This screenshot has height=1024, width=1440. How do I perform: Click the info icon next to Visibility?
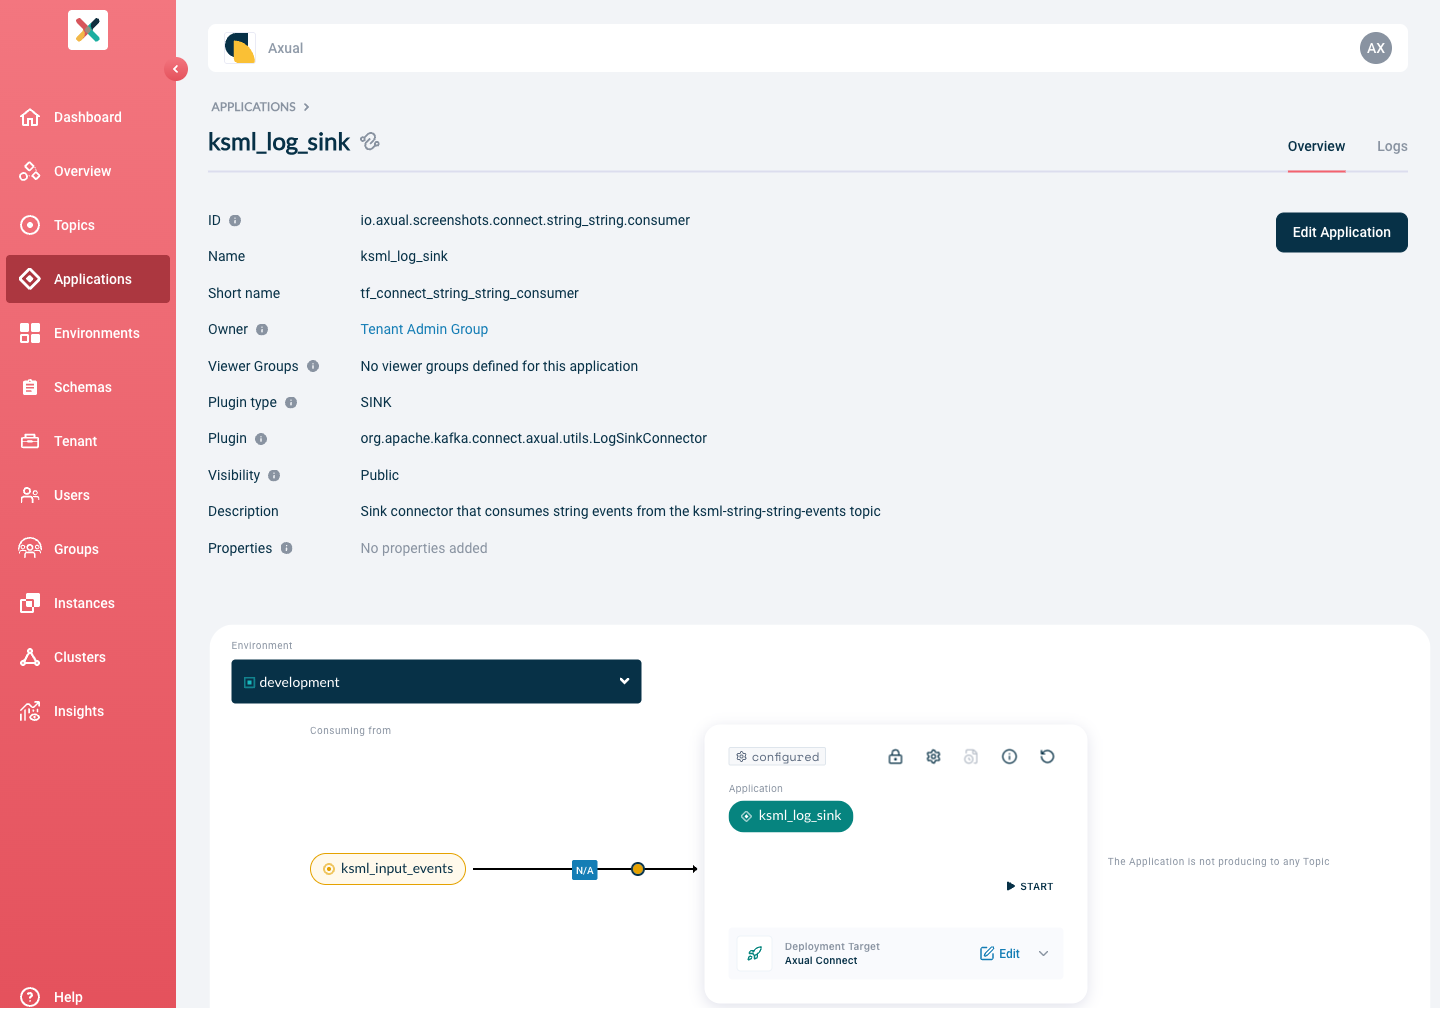[x=274, y=475]
